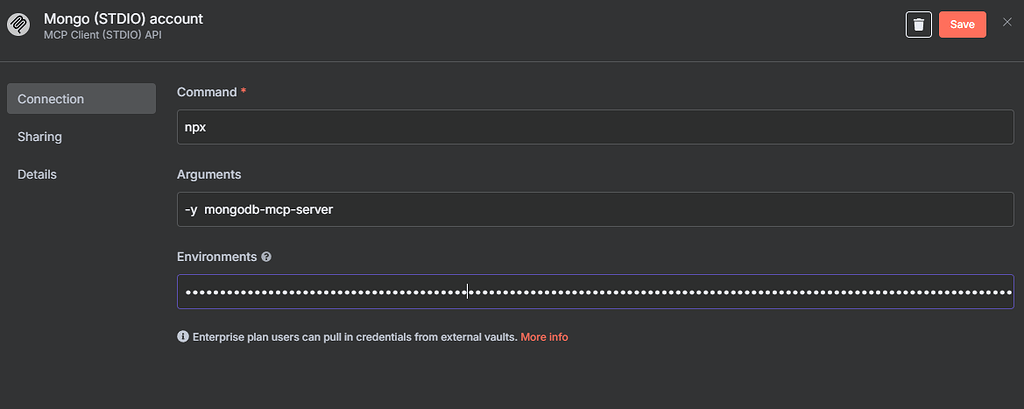Click the Environments field label
1024x409 pixels.
coord(217,257)
